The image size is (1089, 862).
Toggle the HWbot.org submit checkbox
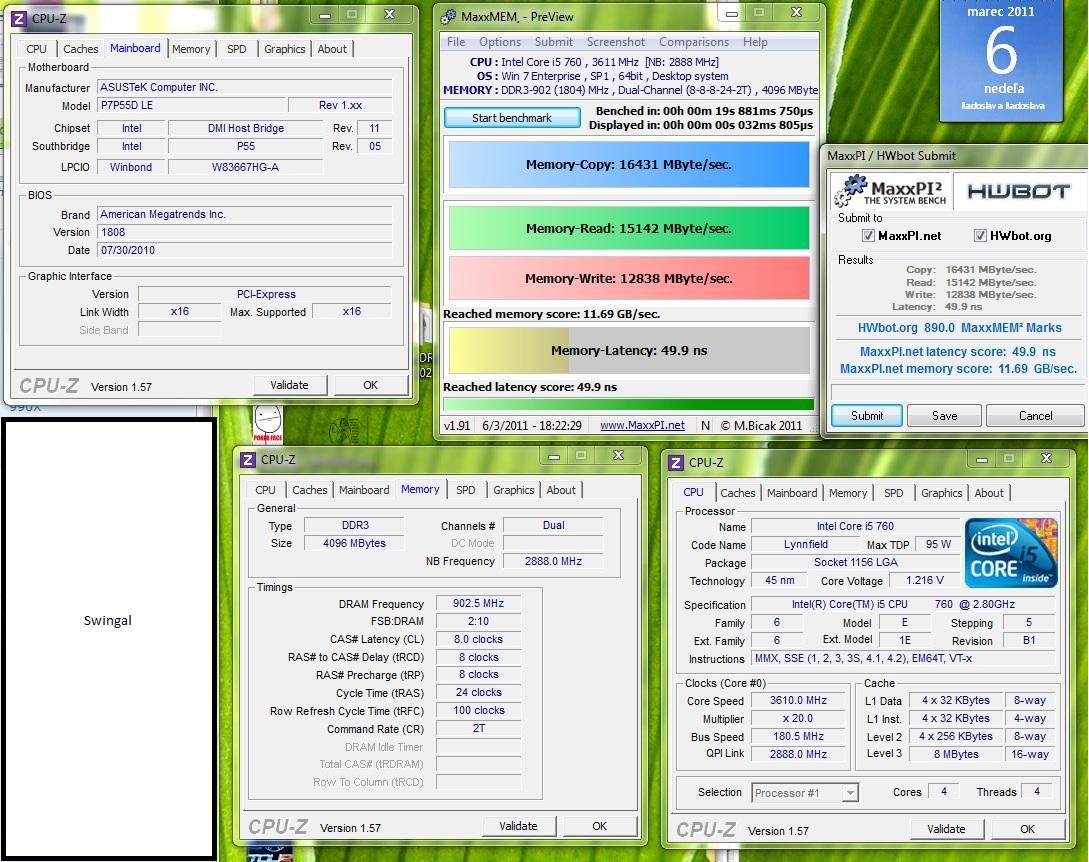(980, 235)
